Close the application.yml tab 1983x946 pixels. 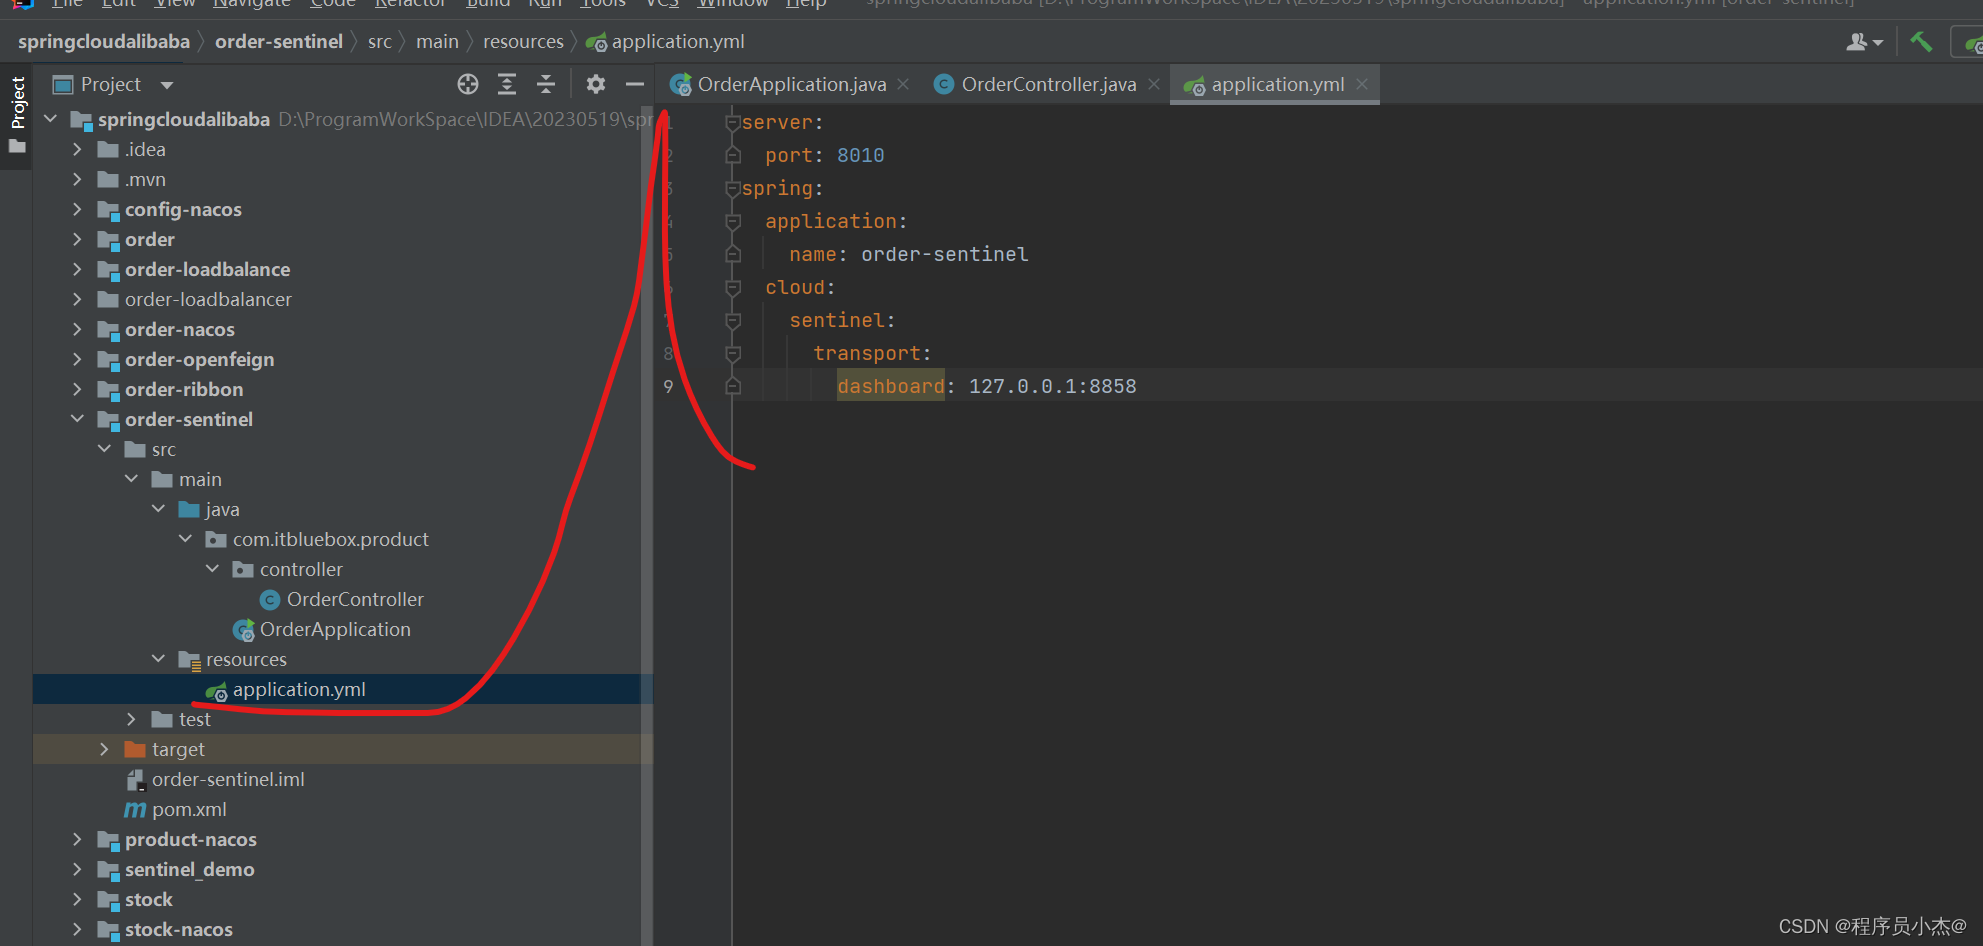[1361, 84]
